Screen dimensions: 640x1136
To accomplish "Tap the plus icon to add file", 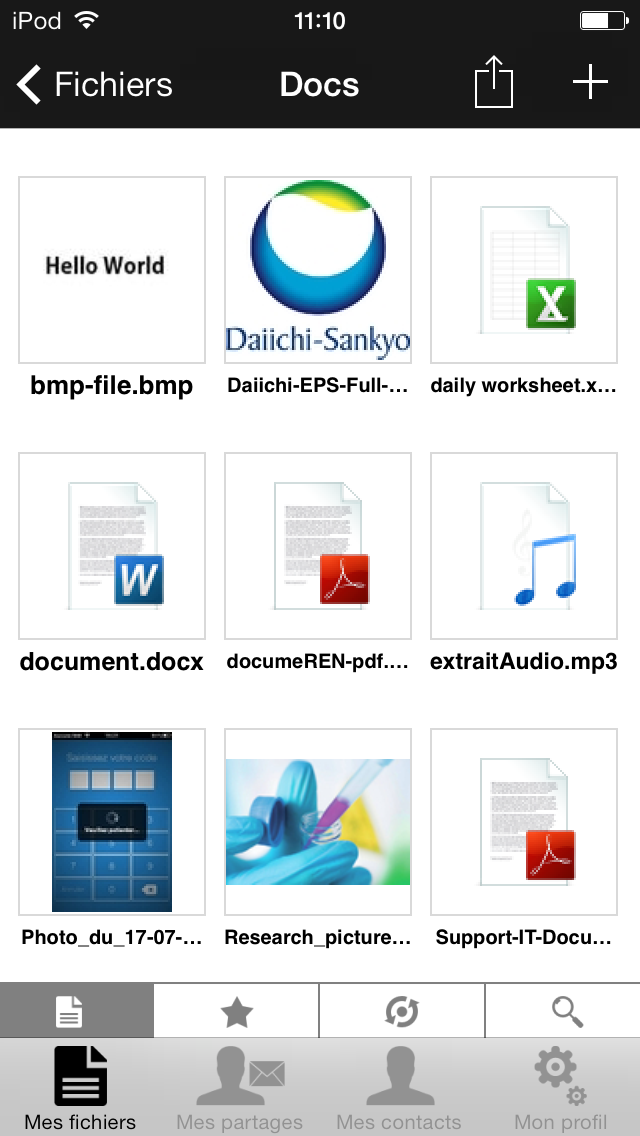I will point(591,82).
